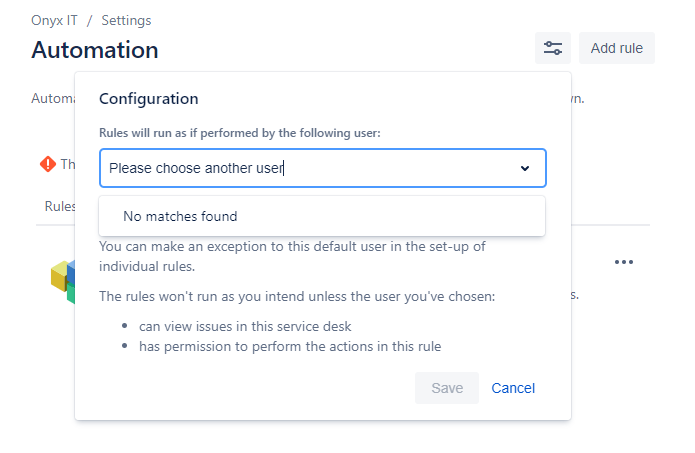
Task: Click the 'Rules will run as if performed' label
Action: pos(240,133)
